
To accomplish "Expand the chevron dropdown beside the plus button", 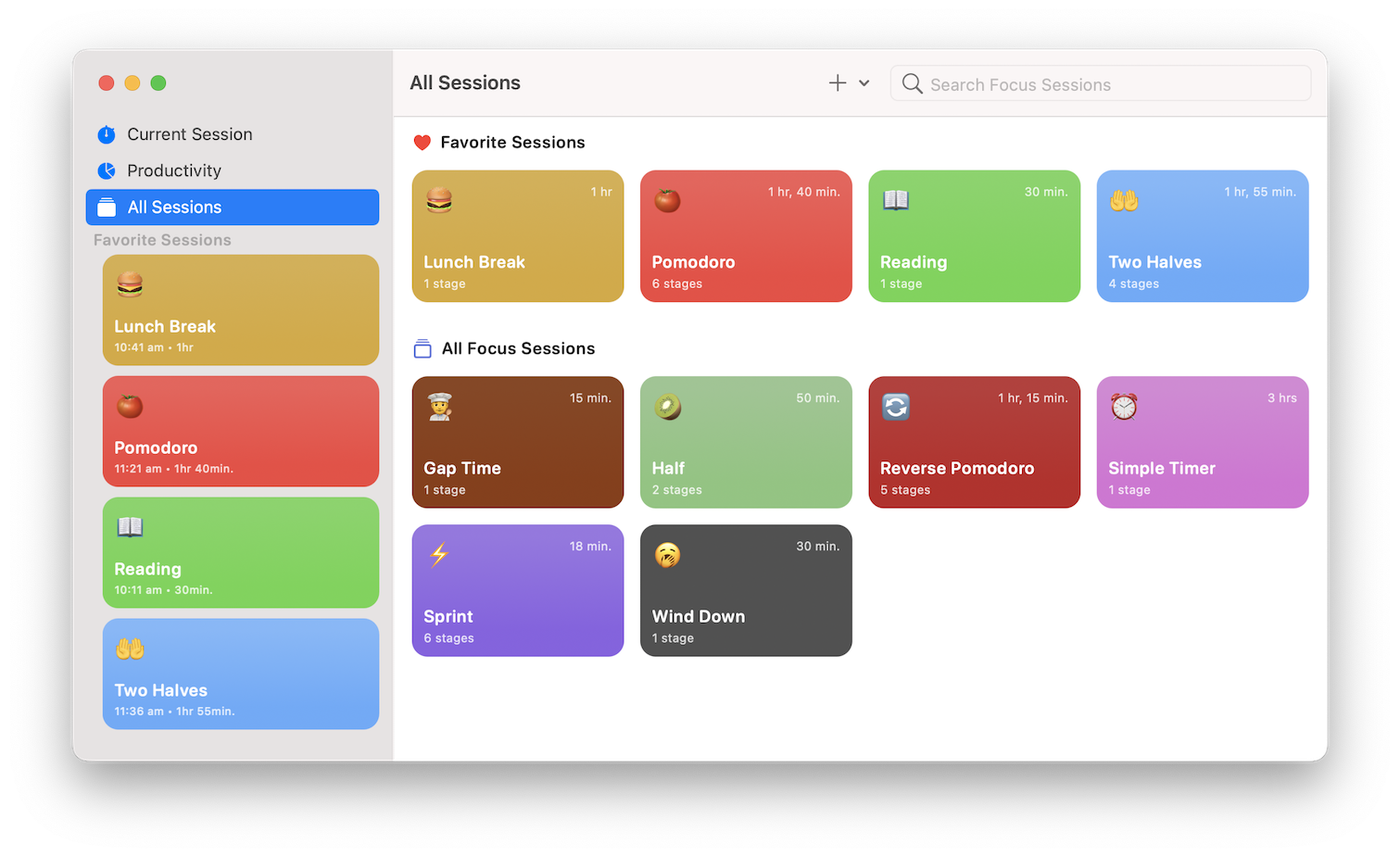I will (864, 84).
